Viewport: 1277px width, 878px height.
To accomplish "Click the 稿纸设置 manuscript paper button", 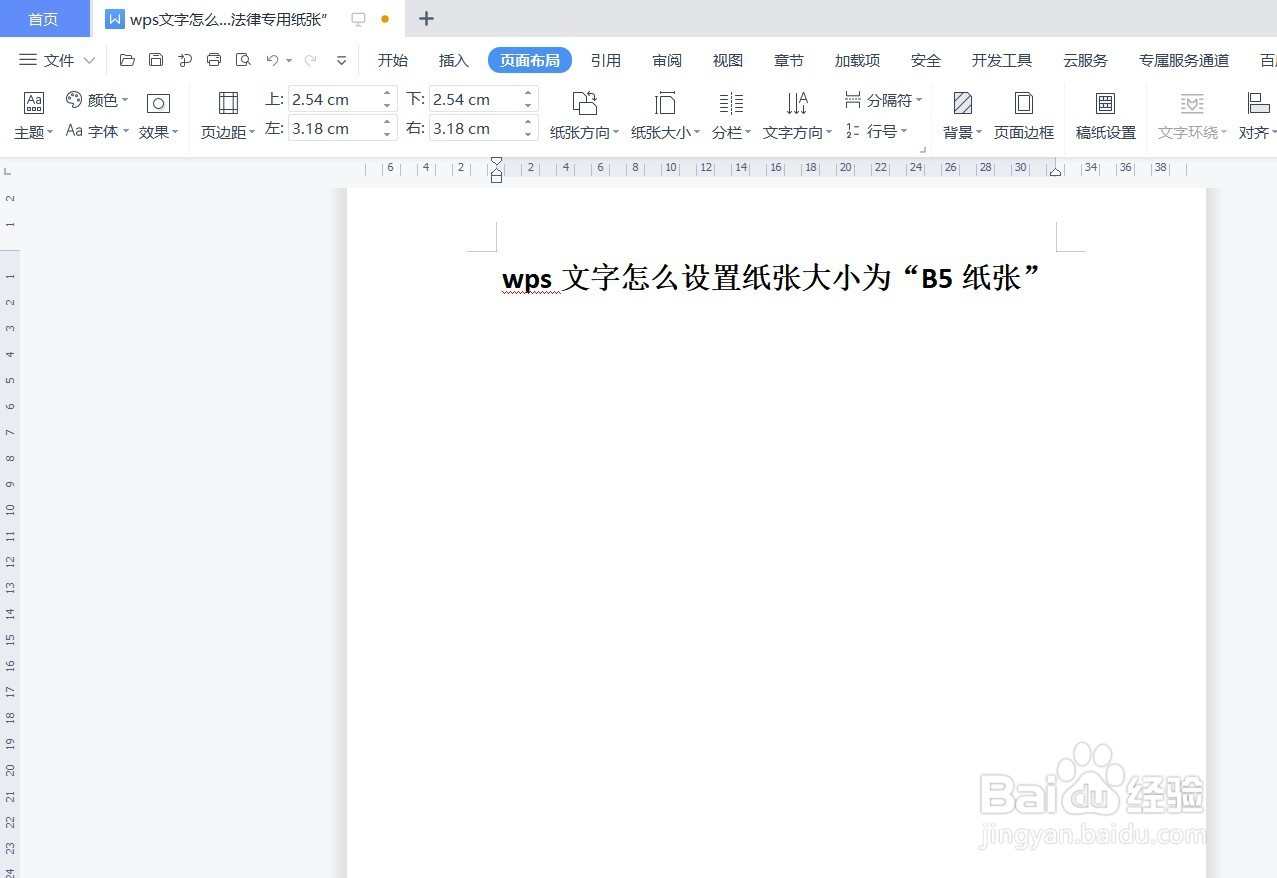I will click(x=1106, y=116).
